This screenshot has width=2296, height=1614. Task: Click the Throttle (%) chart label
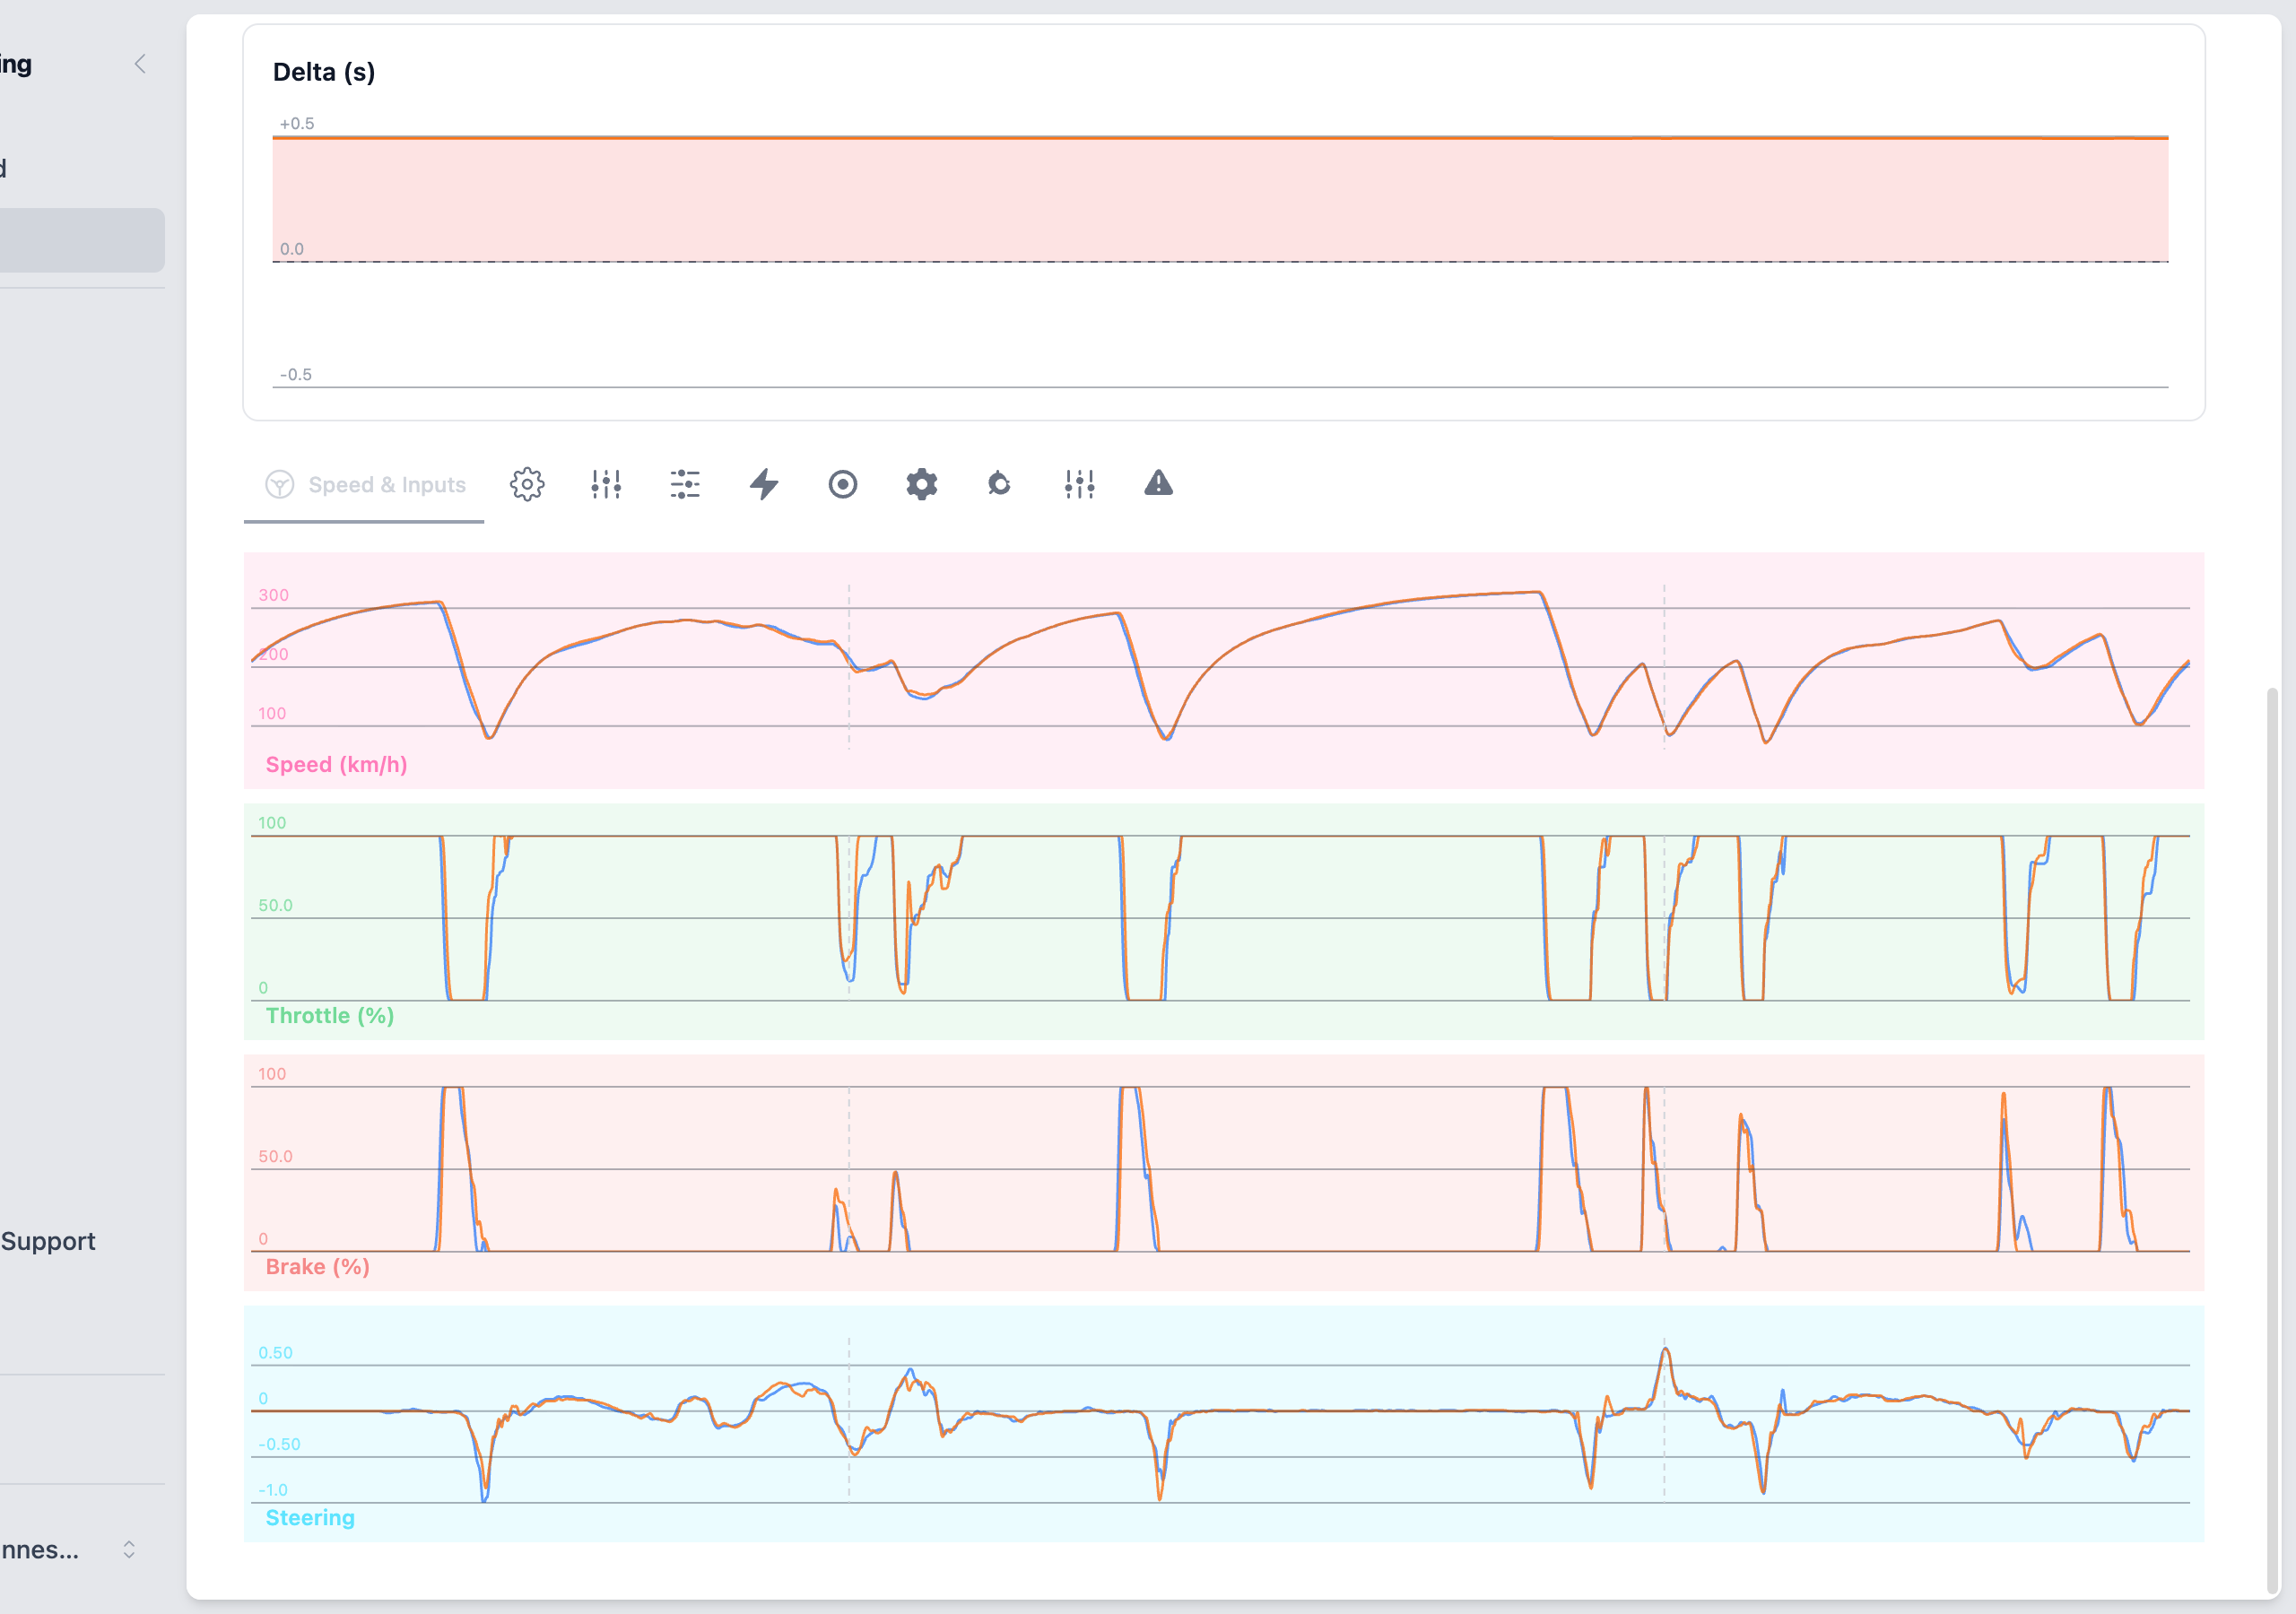point(330,1016)
